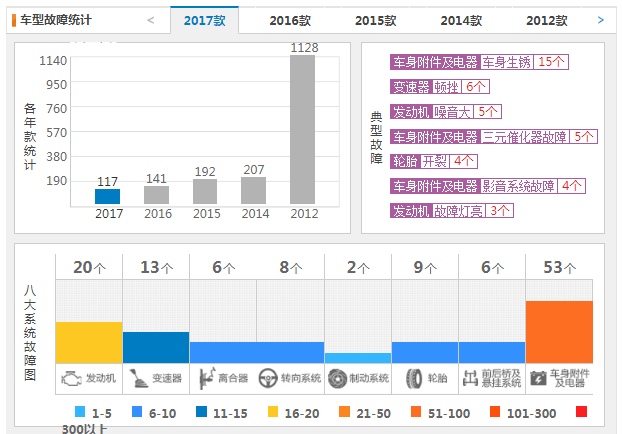Click the light blue brake system bar
The image size is (622, 434).
(358, 358)
